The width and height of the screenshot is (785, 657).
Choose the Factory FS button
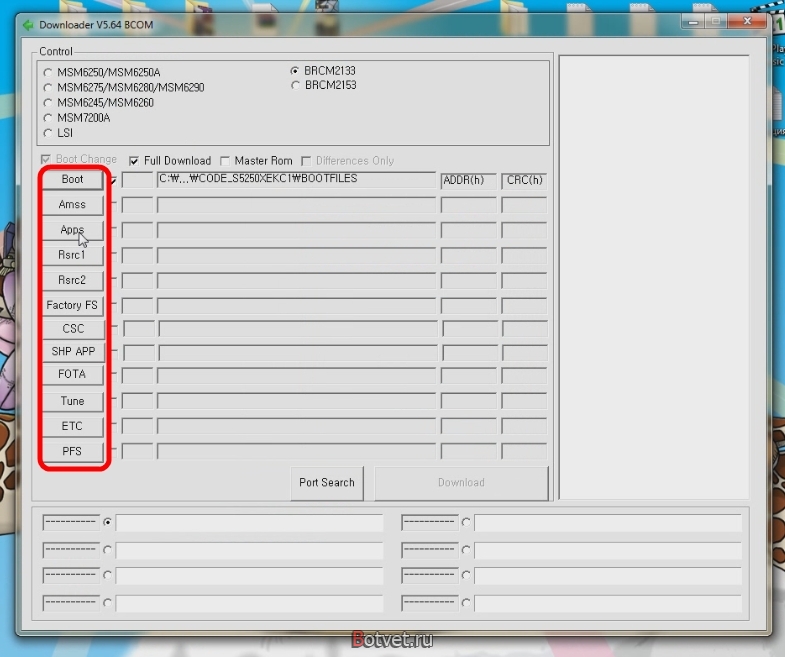pyautogui.click(x=73, y=305)
